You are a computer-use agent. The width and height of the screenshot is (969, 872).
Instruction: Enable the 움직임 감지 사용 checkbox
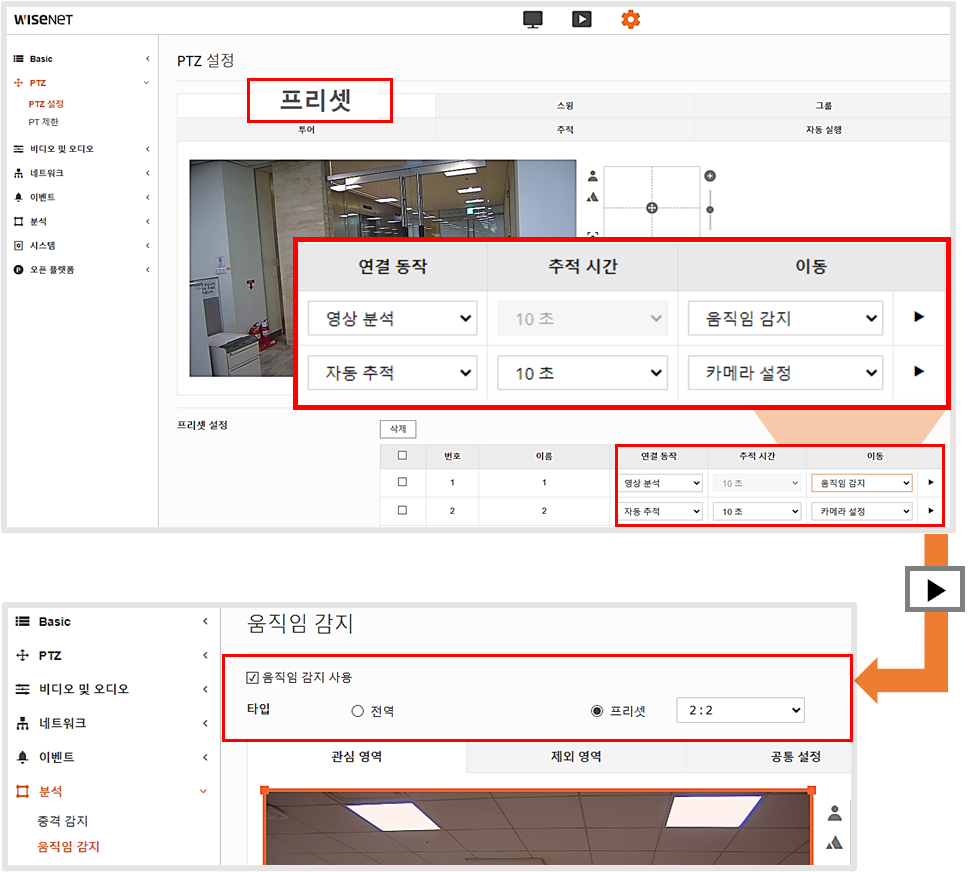(x=252, y=677)
